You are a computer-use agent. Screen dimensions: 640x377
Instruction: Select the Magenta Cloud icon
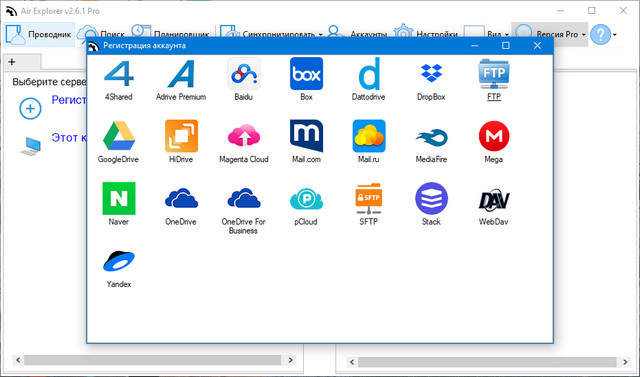click(x=244, y=136)
